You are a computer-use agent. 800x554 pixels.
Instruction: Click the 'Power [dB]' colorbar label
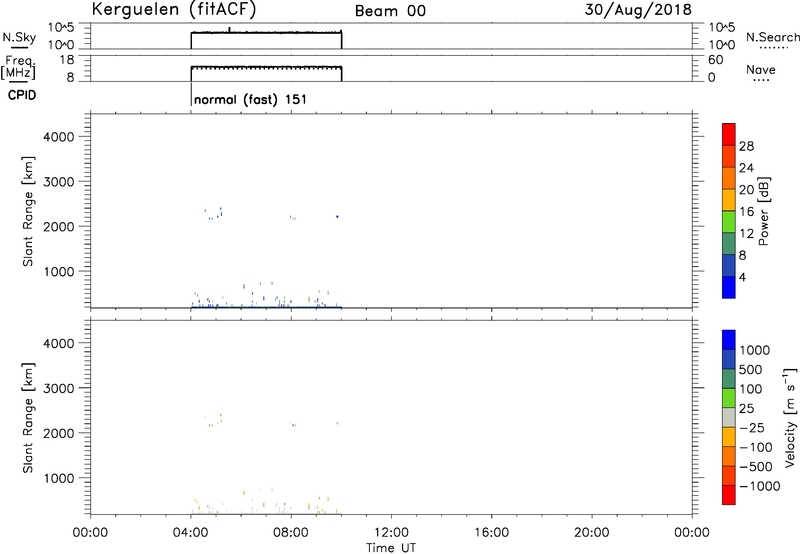763,211
